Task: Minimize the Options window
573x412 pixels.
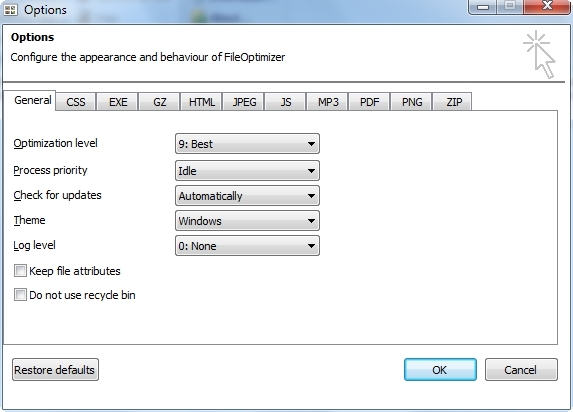Action: (483, 7)
